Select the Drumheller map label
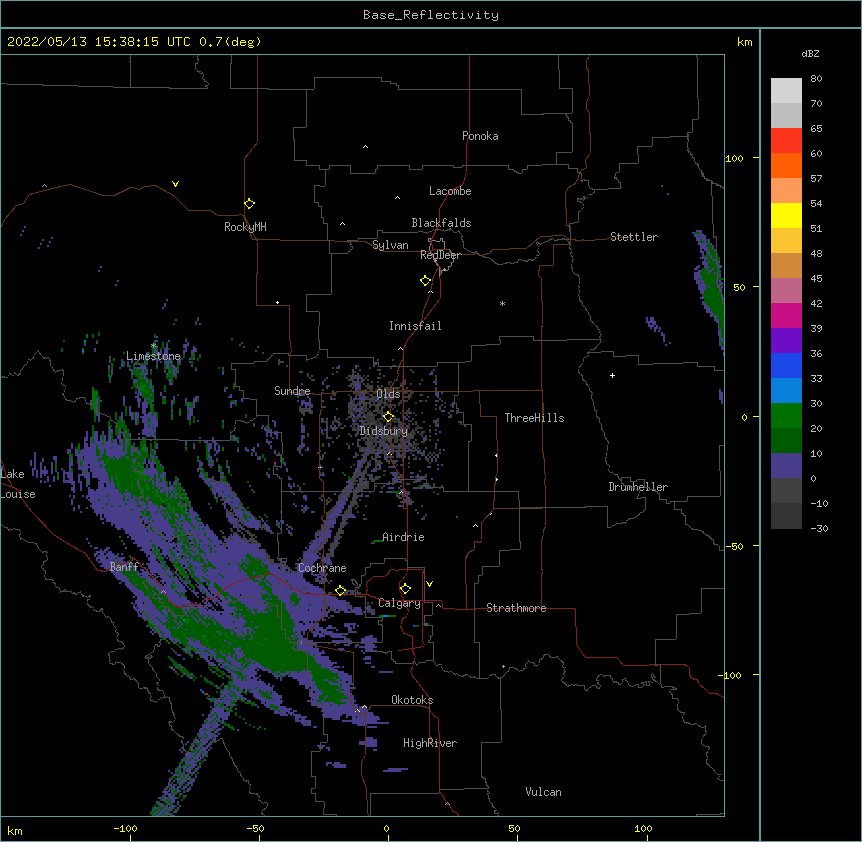 pos(638,487)
